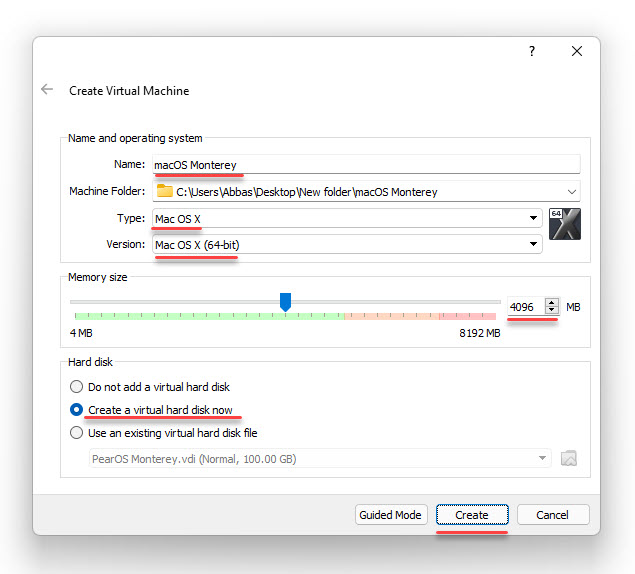
Task: Click the back arrow icon
Action: 47,90
